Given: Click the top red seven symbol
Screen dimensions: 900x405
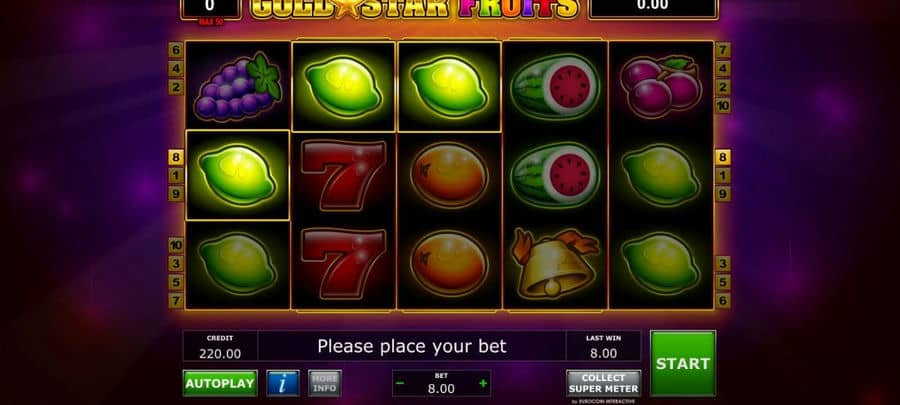Looking at the screenshot, I should tap(343, 175).
